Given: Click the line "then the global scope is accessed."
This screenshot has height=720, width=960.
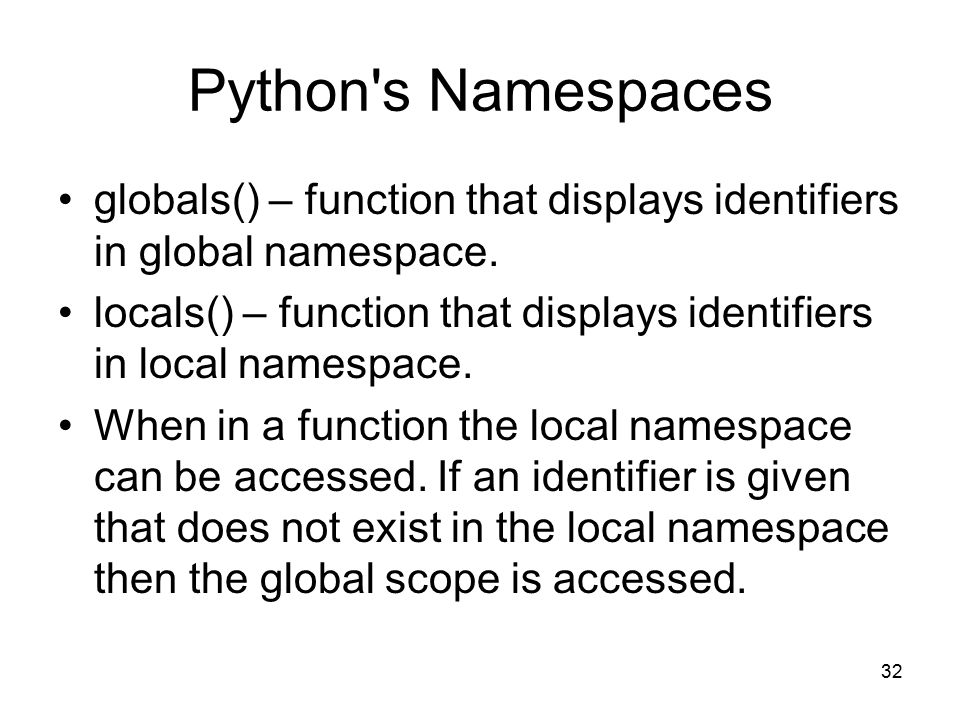Looking at the screenshot, I should pos(420,580).
